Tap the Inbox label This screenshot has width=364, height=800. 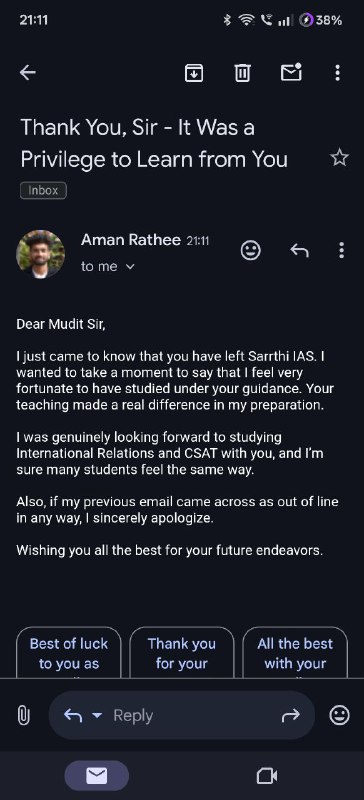(x=43, y=191)
